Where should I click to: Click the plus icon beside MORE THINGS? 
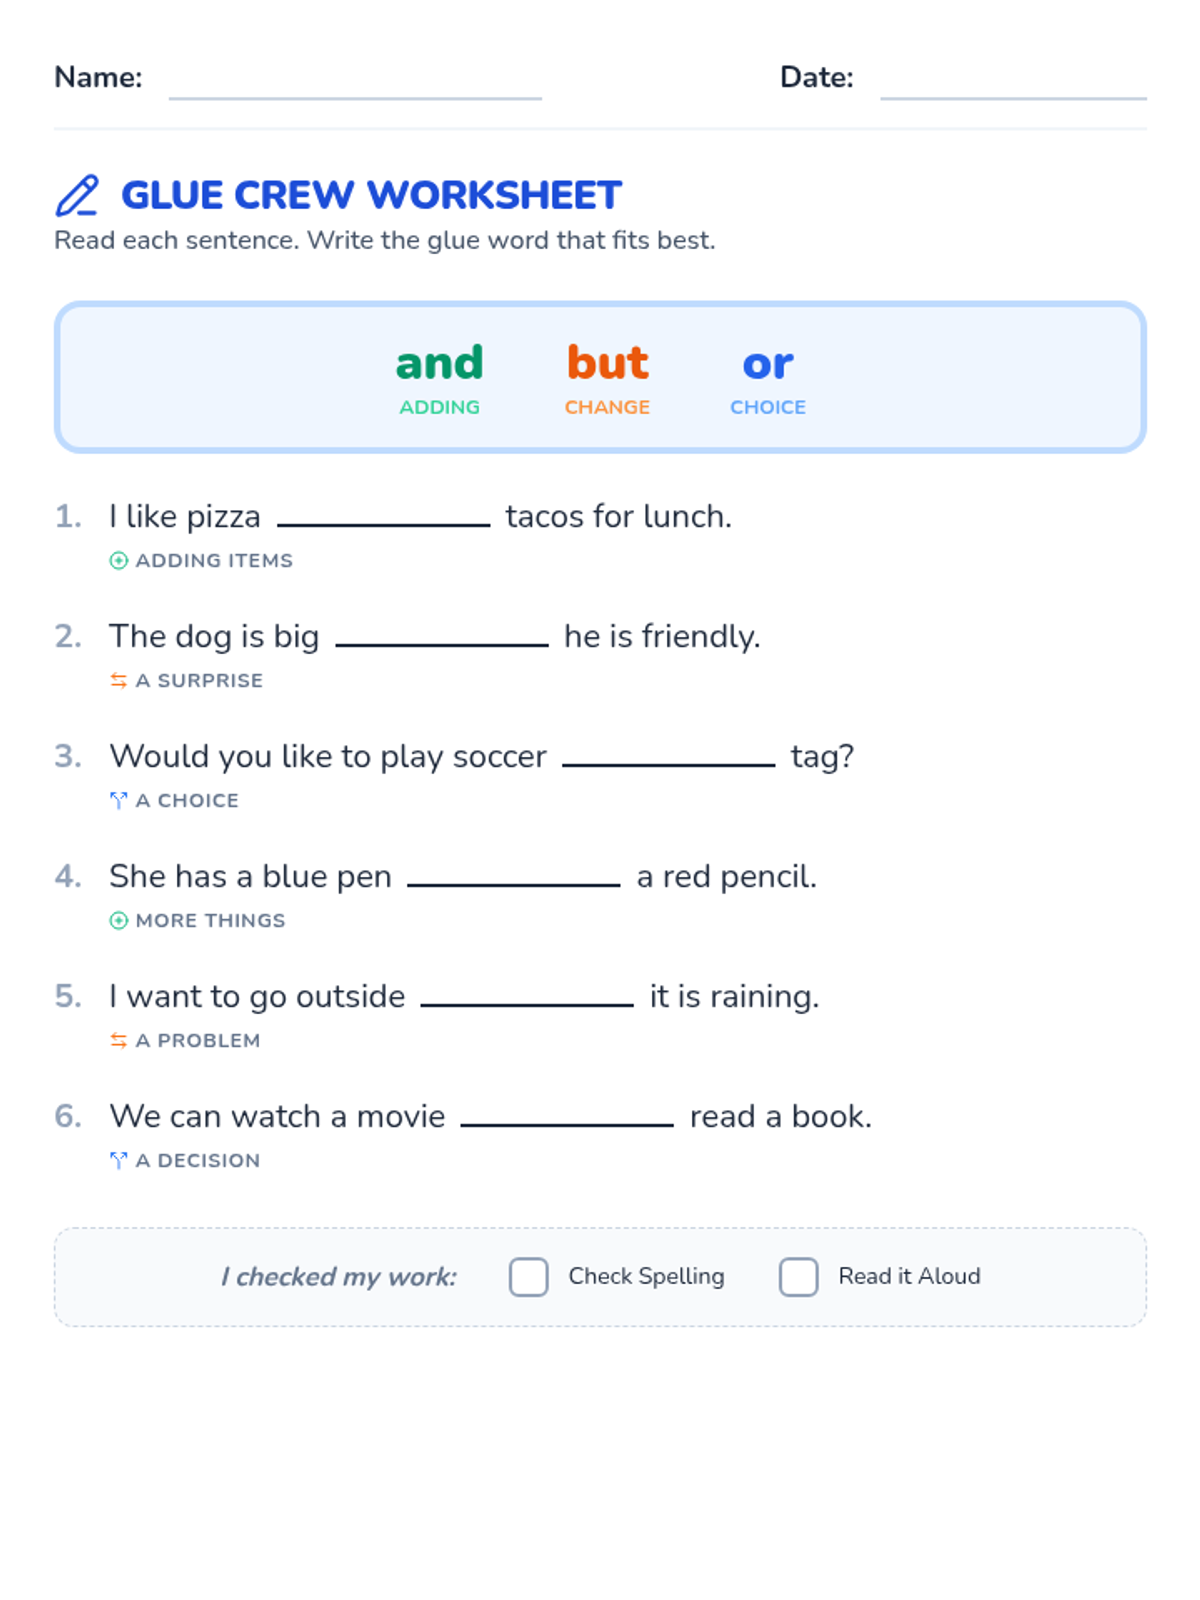(x=118, y=921)
